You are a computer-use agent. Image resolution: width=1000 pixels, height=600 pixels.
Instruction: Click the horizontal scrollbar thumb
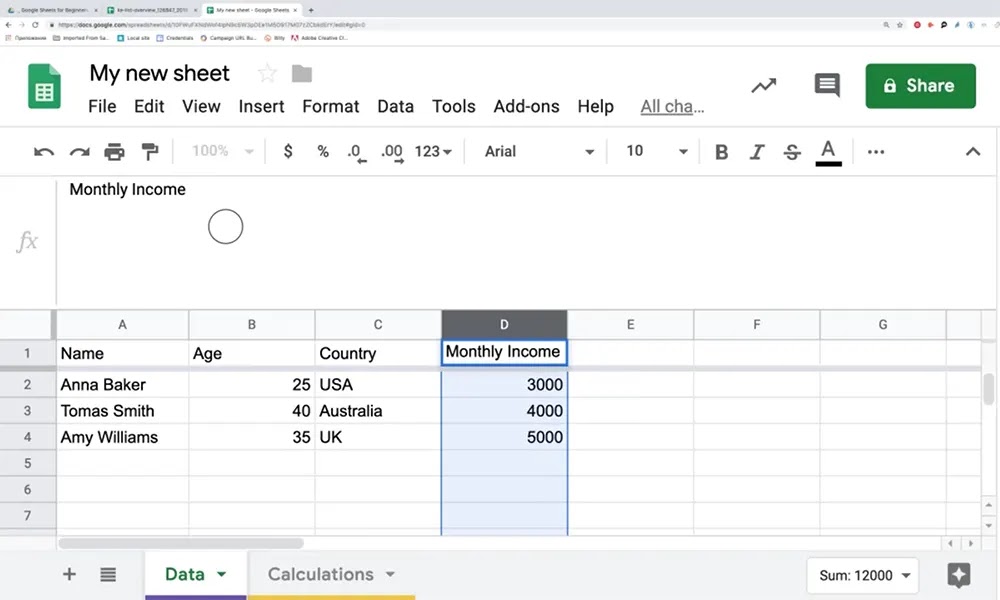coord(181,543)
